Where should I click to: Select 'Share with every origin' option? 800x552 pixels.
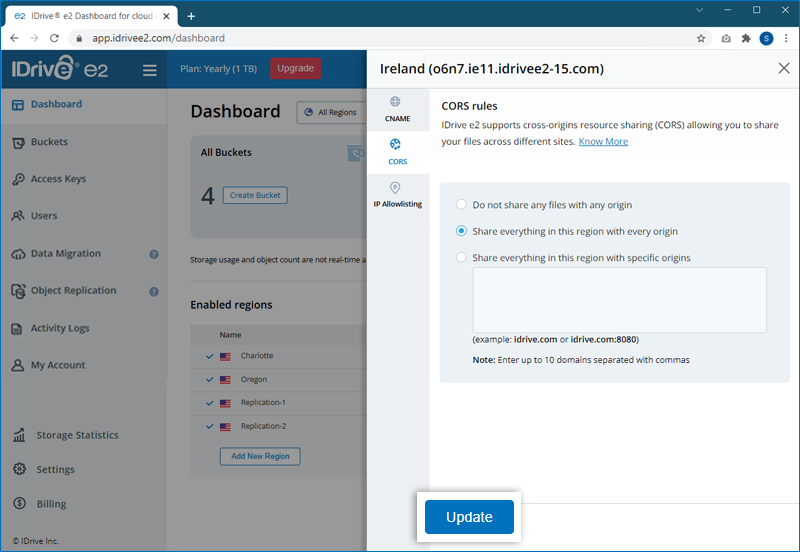461,231
